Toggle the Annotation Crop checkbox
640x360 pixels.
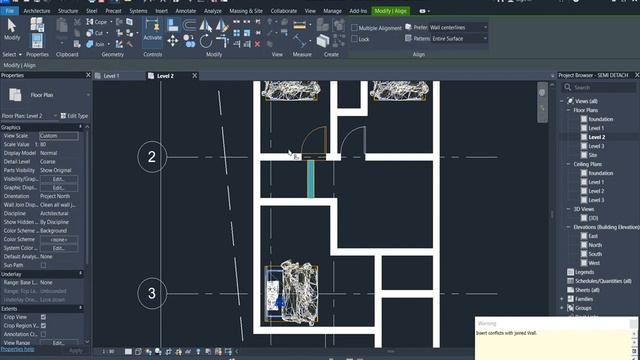[x=43, y=334]
